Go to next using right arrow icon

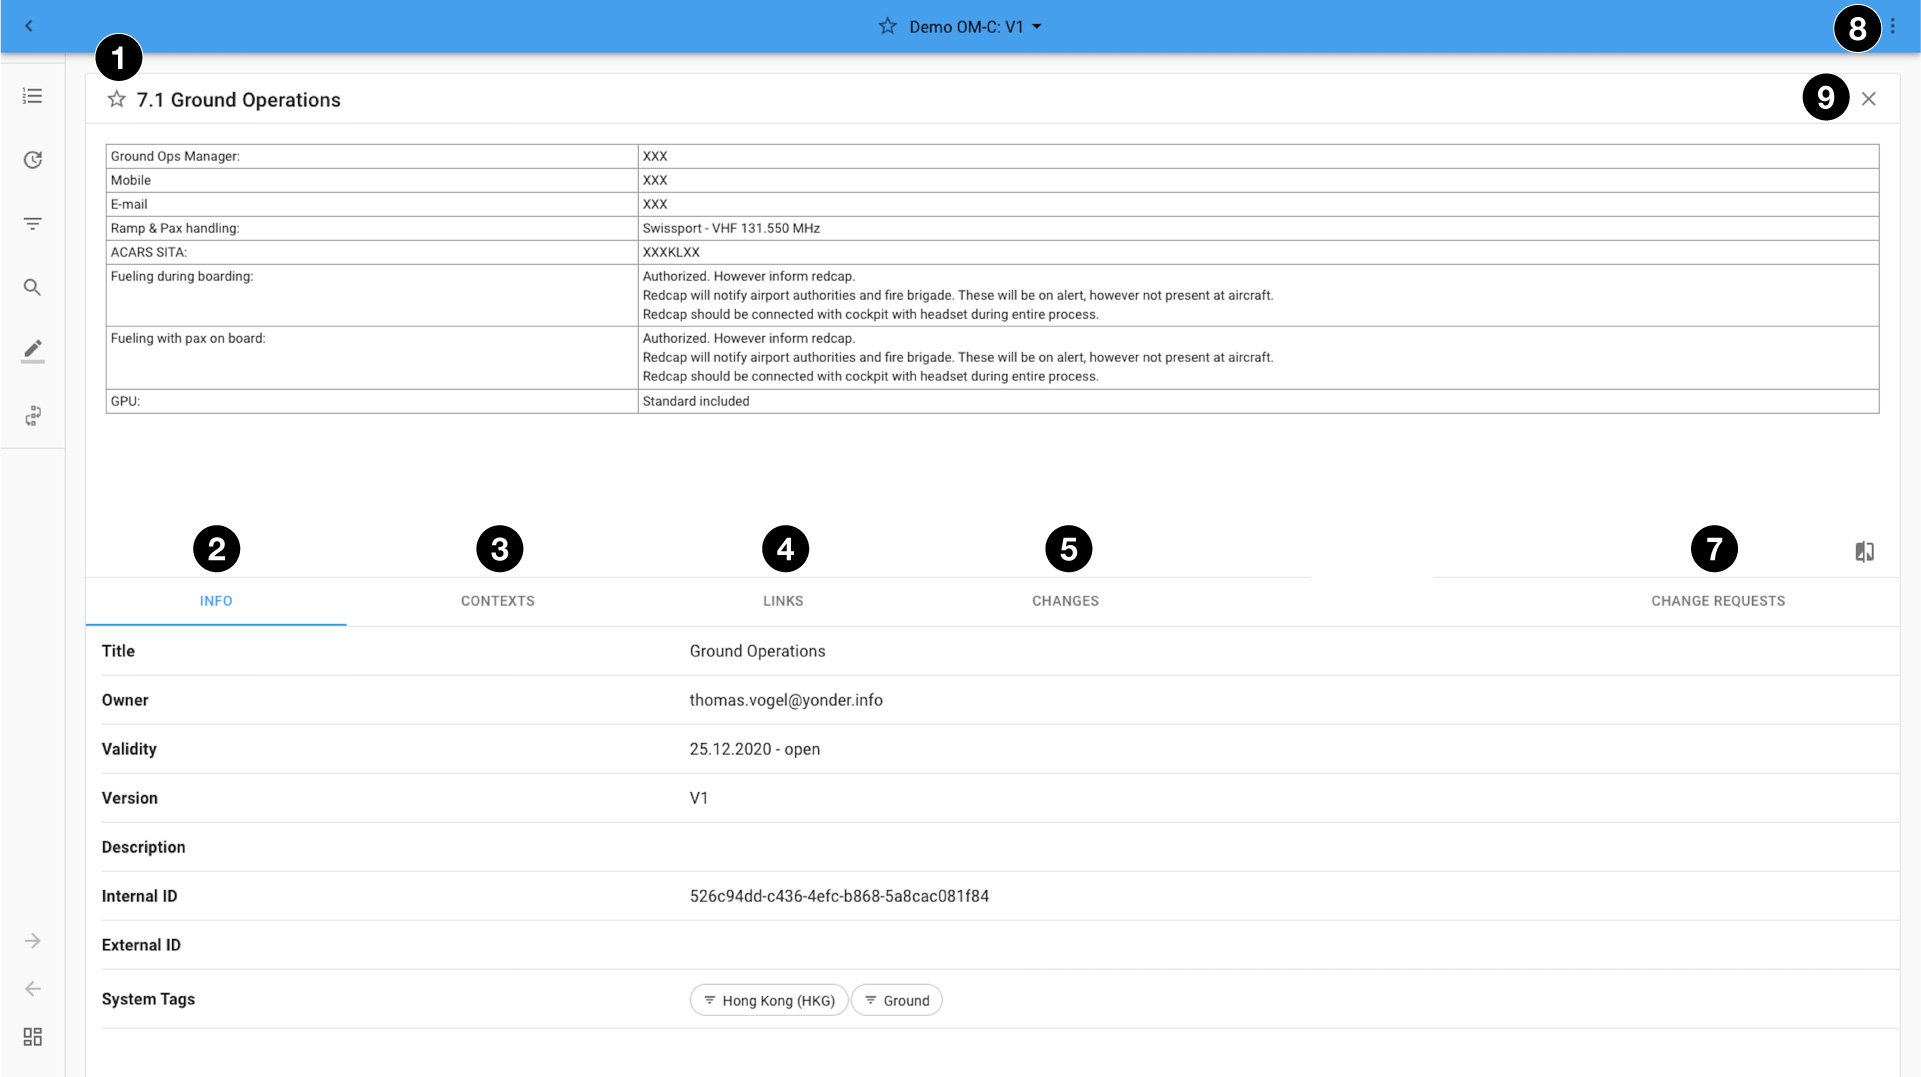click(33, 941)
